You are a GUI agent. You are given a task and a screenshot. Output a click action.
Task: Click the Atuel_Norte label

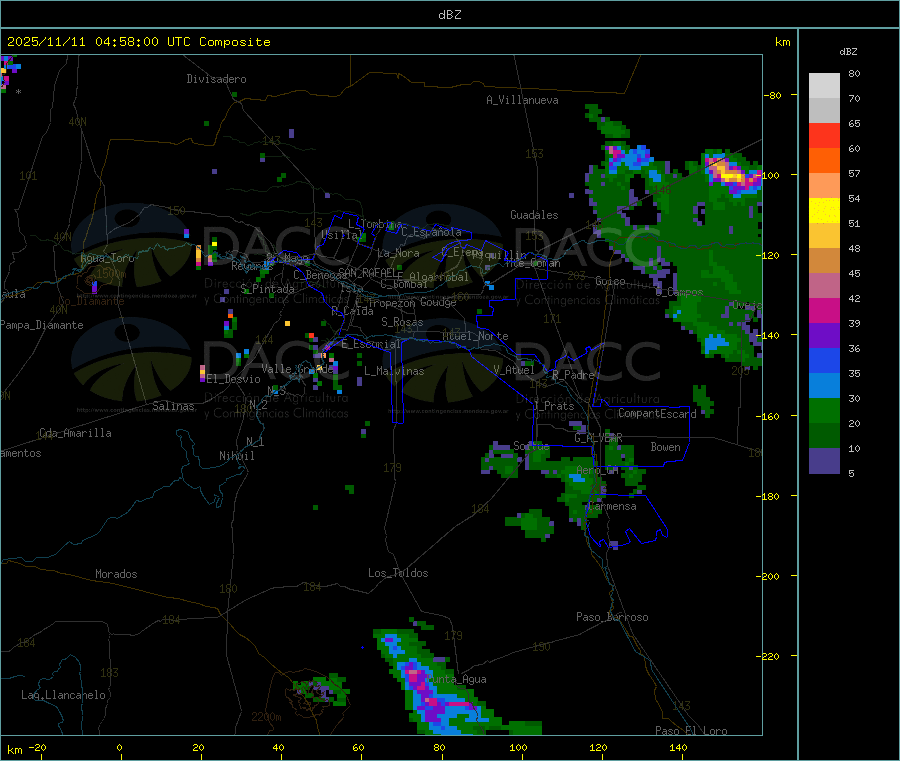click(x=475, y=336)
